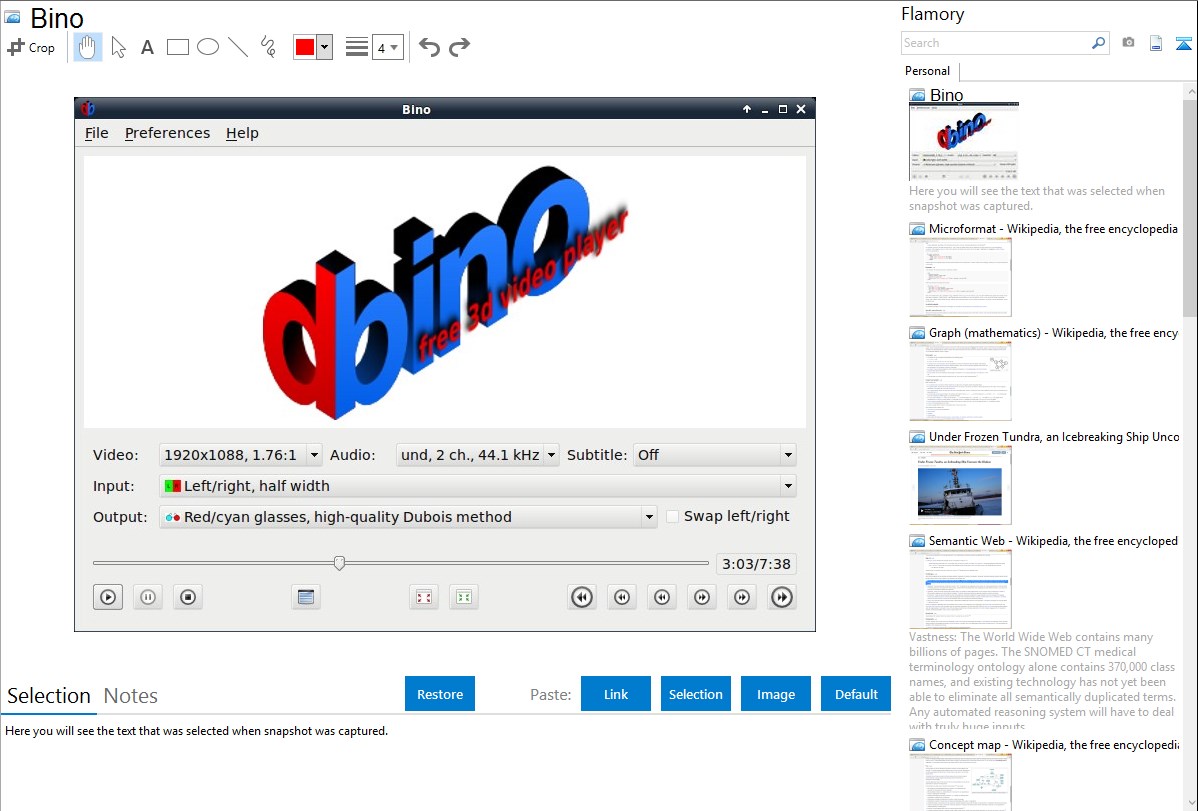The image size is (1198, 811).
Task: Open the Help menu in Bino
Action: [x=242, y=133]
